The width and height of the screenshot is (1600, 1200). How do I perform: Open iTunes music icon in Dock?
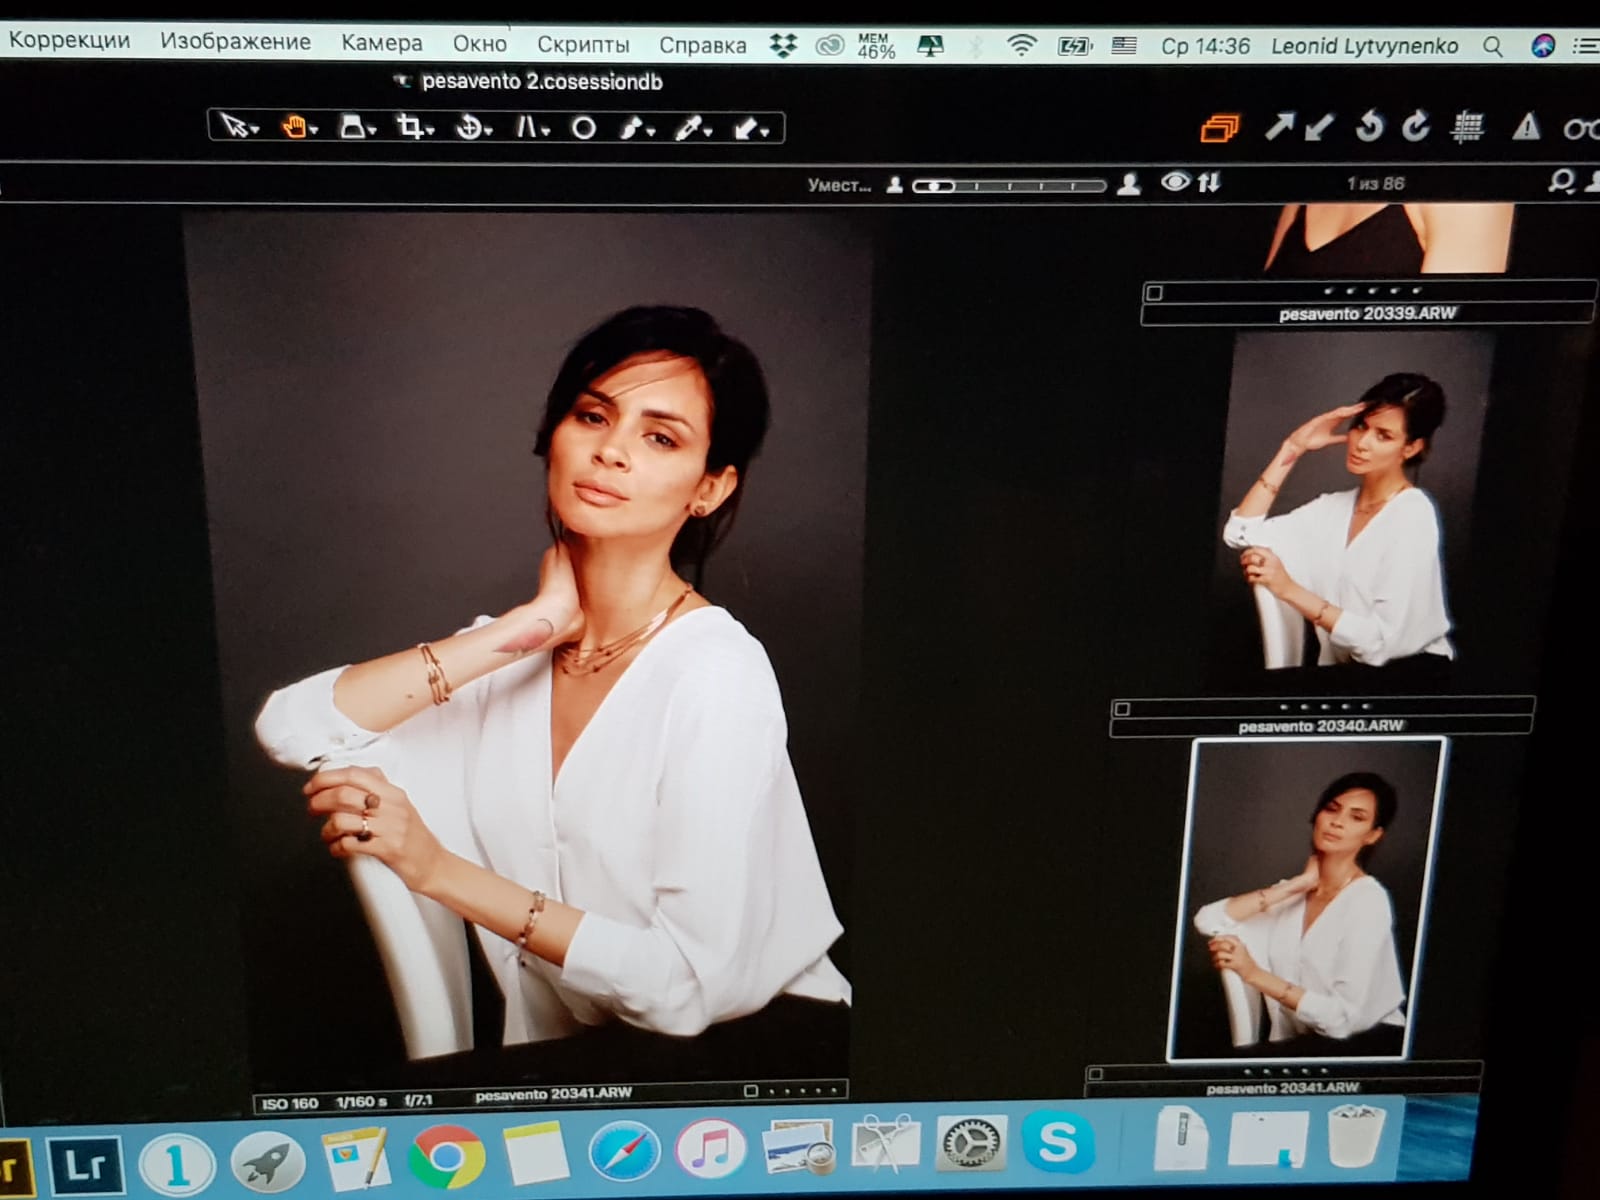click(711, 1150)
